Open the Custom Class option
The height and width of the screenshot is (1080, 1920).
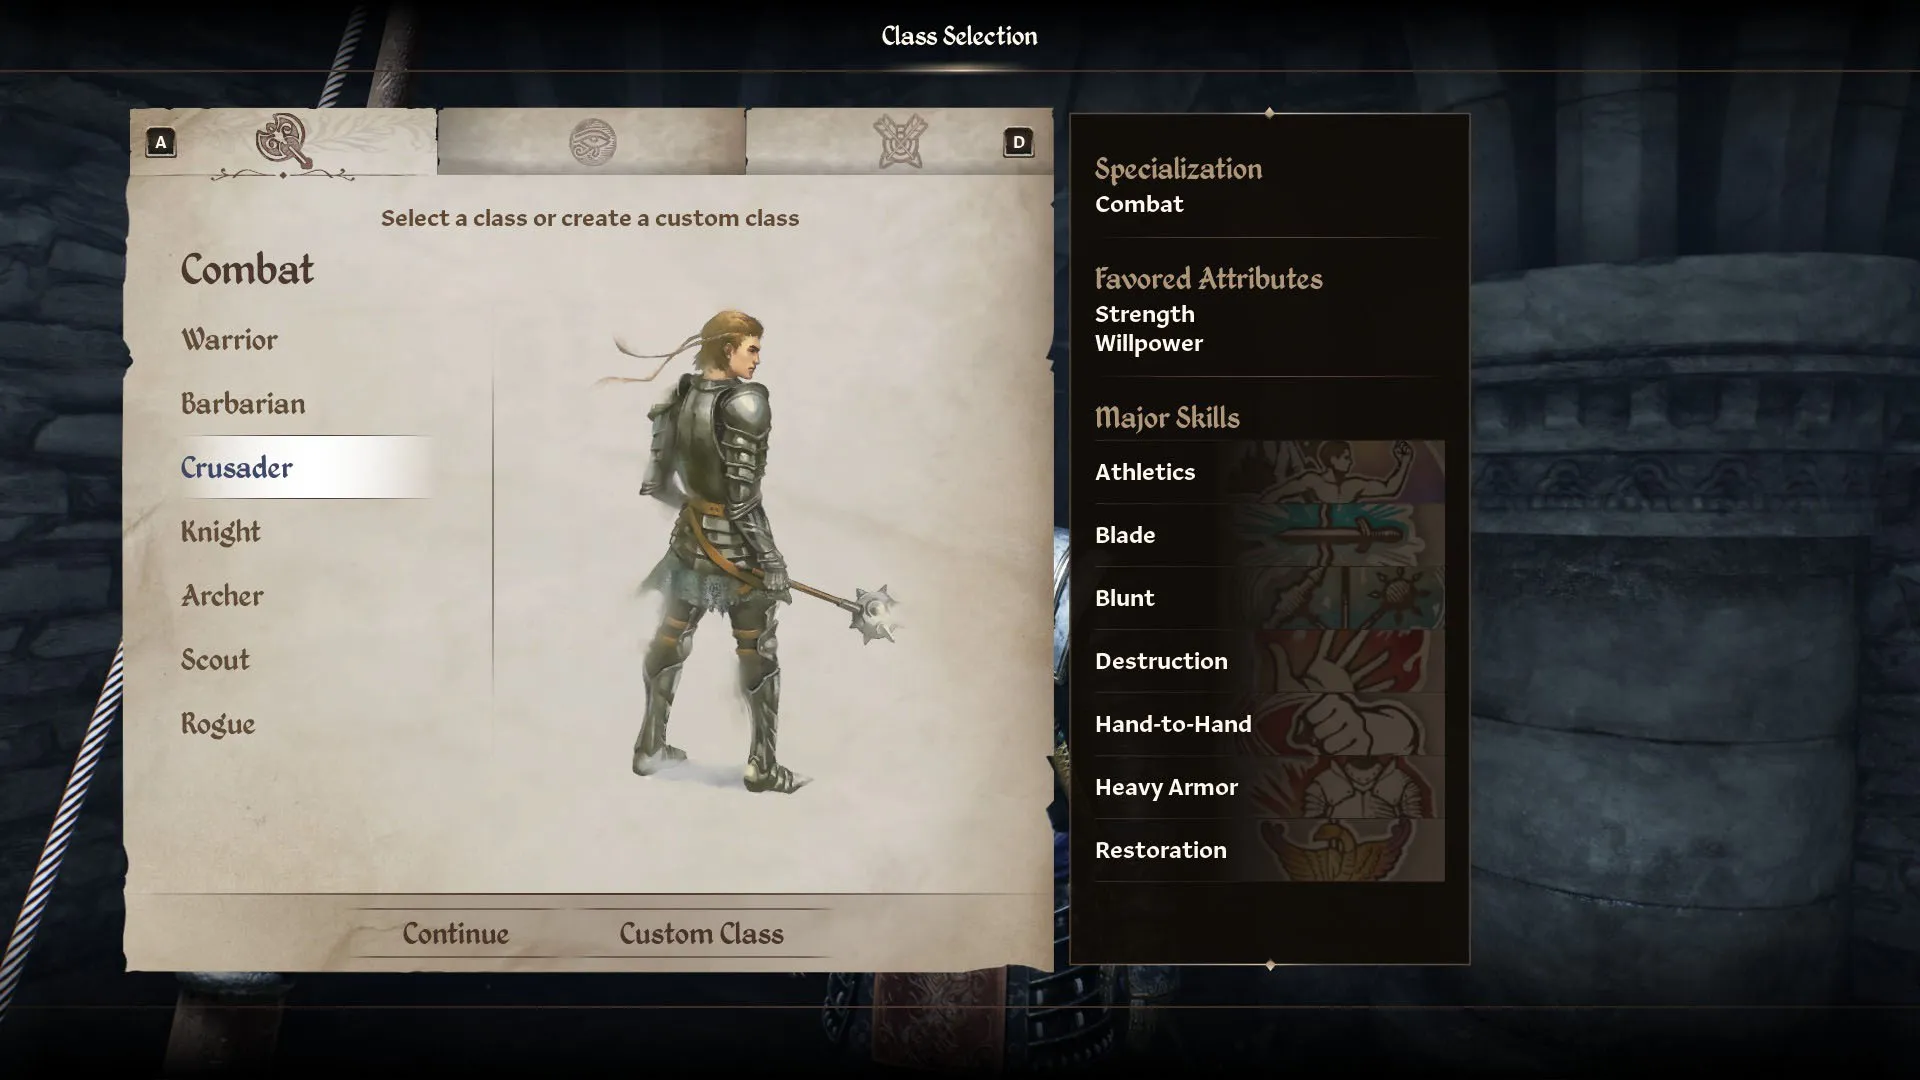click(701, 934)
